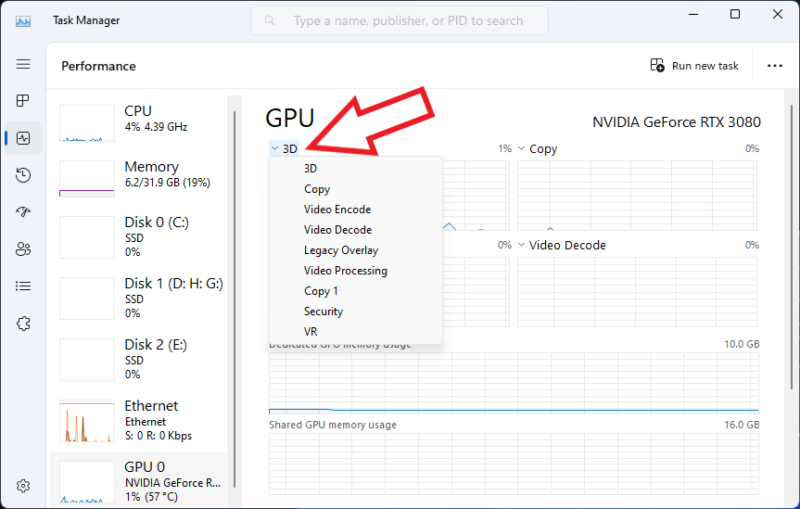Minimize the Task Manager window

point(693,14)
